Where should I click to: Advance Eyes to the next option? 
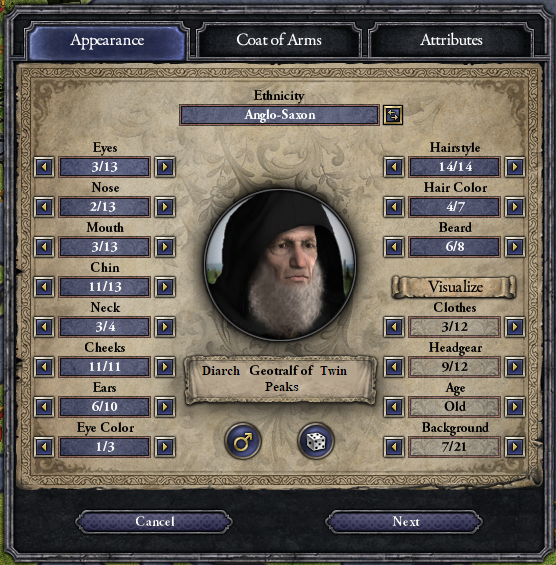click(x=165, y=167)
